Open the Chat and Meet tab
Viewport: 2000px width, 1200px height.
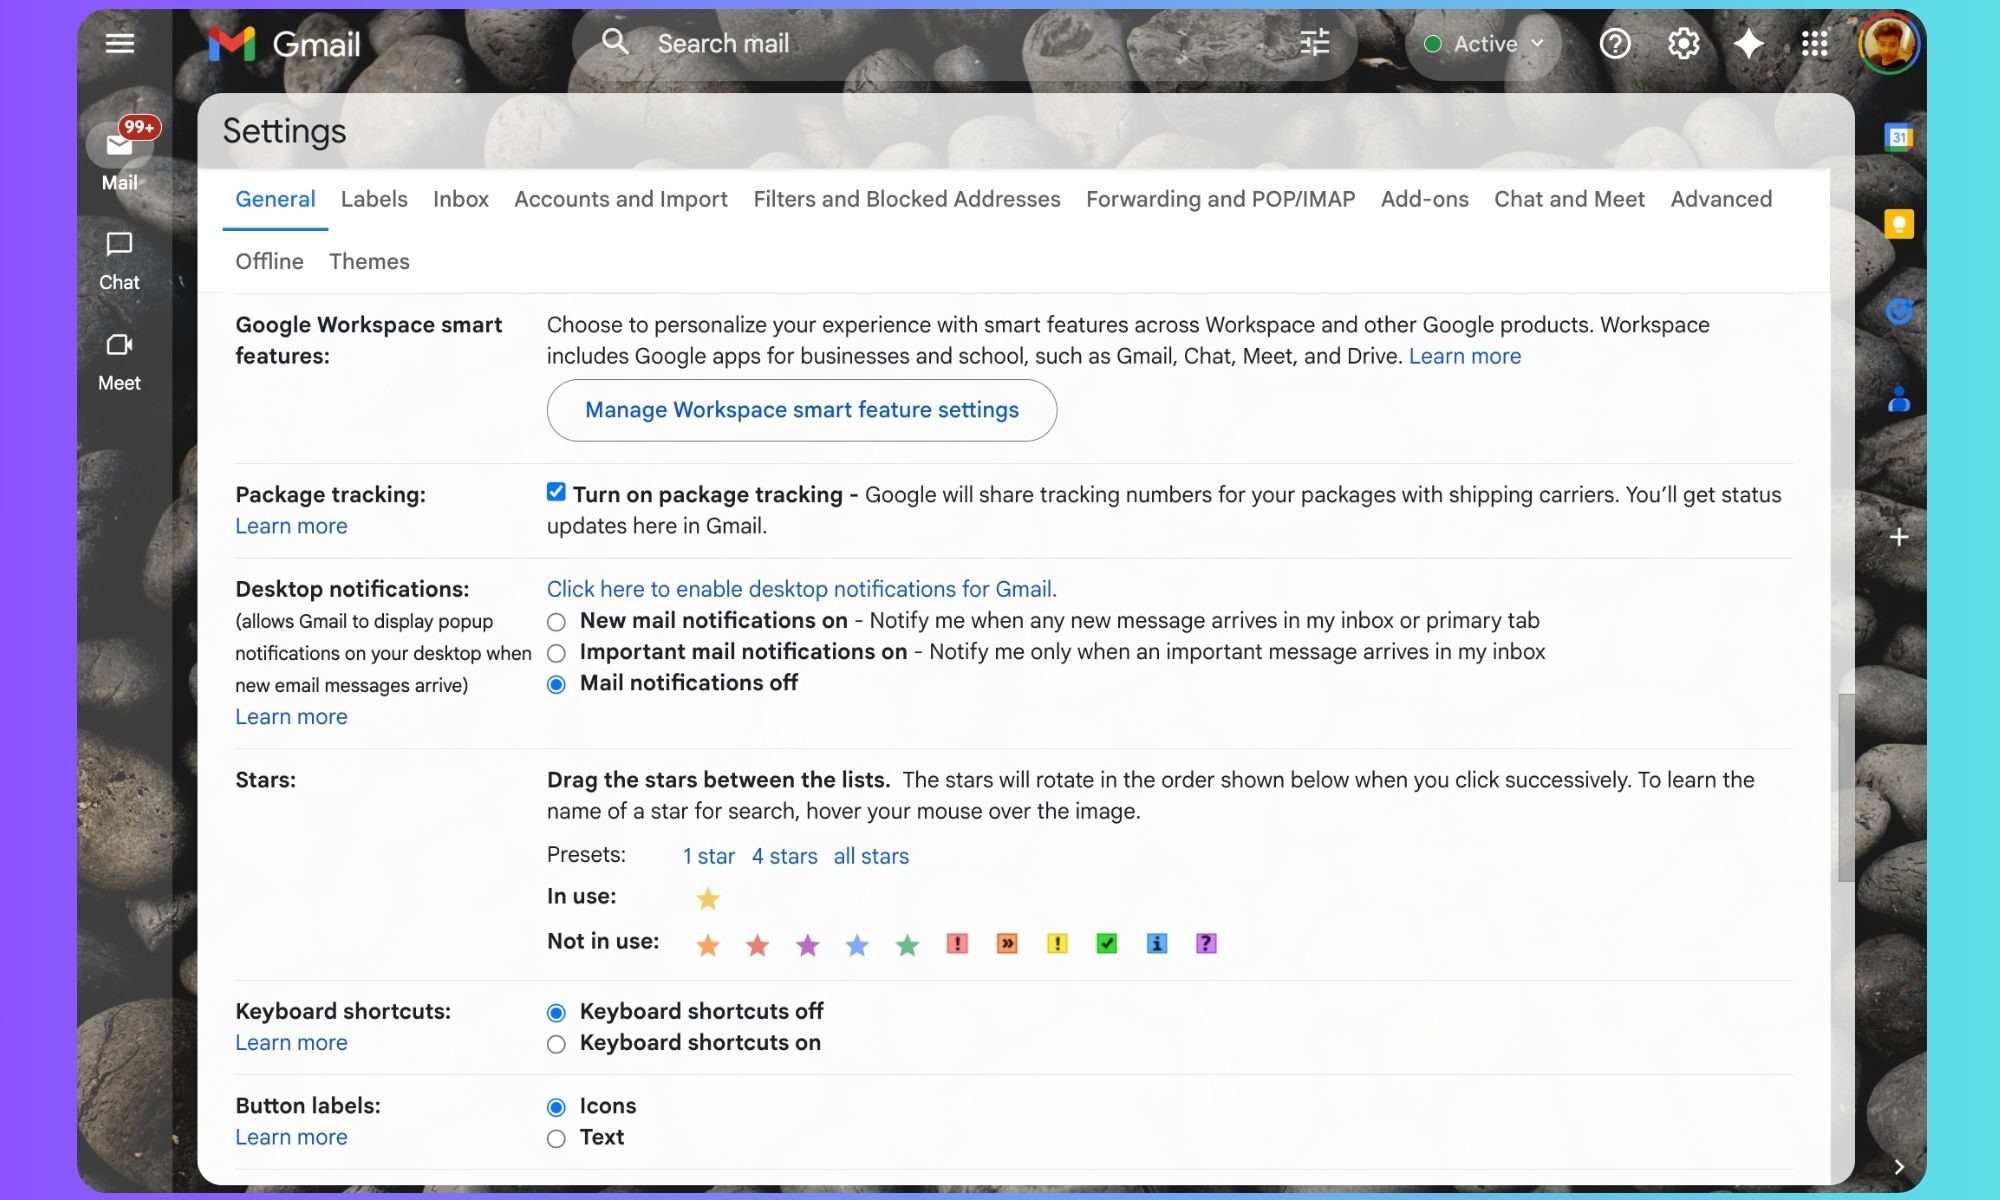click(x=1569, y=199)
